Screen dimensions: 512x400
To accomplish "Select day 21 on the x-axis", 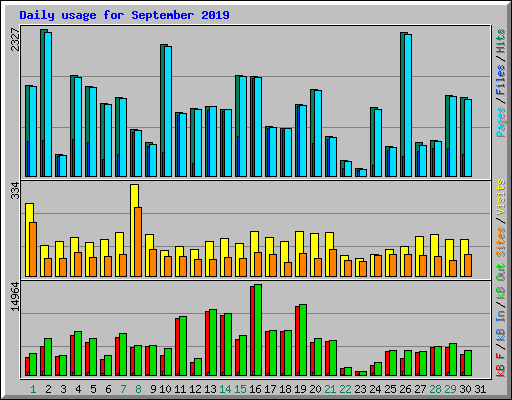I will pos(330,389).
